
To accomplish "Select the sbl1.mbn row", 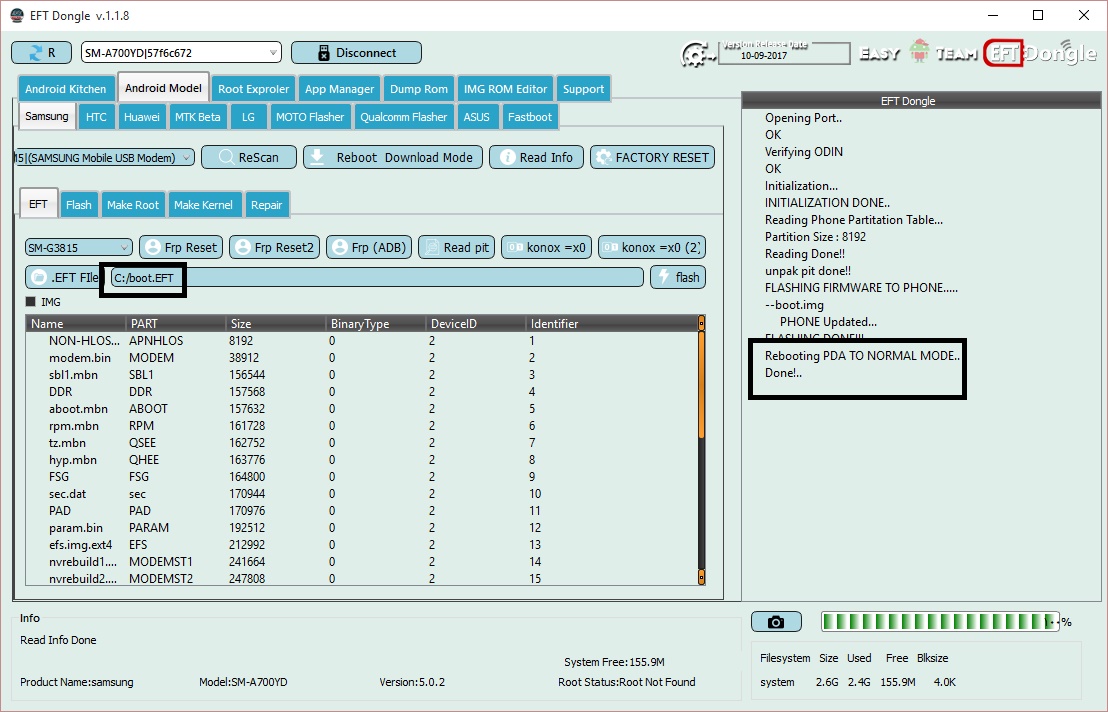I will point(362,374).
